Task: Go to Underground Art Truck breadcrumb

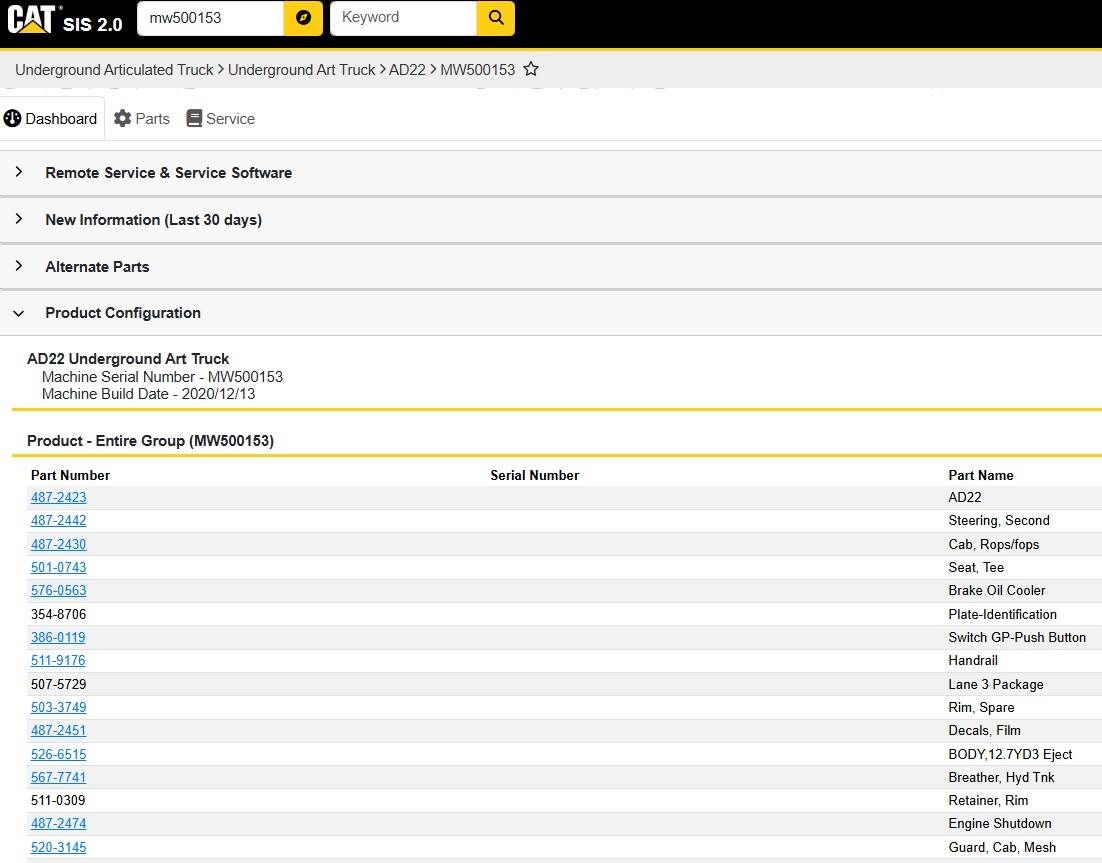Action: coord(302,70)
